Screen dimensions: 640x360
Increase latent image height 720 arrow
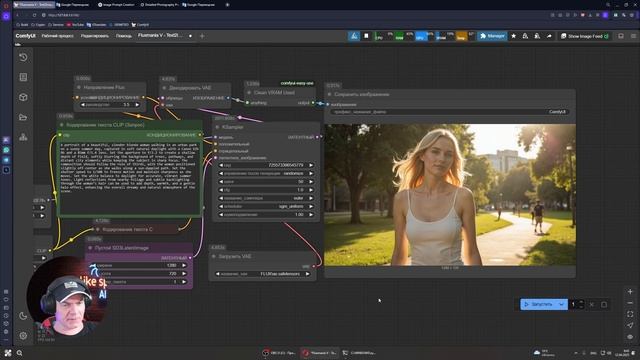(x=184, y=273)
